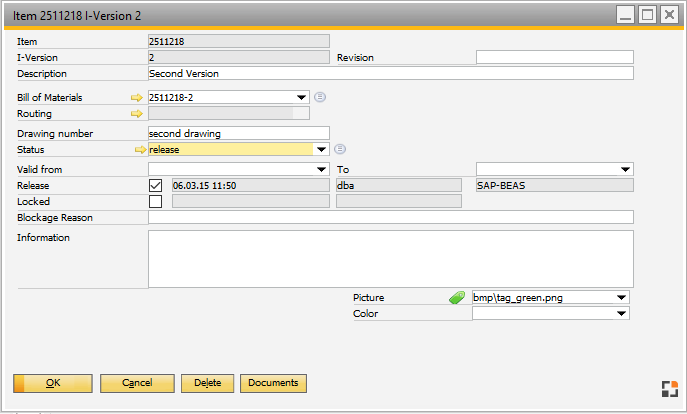Click the Bill of Materials link arrow
This screenshot has height=414, width=687.
[x=137, y=98]
